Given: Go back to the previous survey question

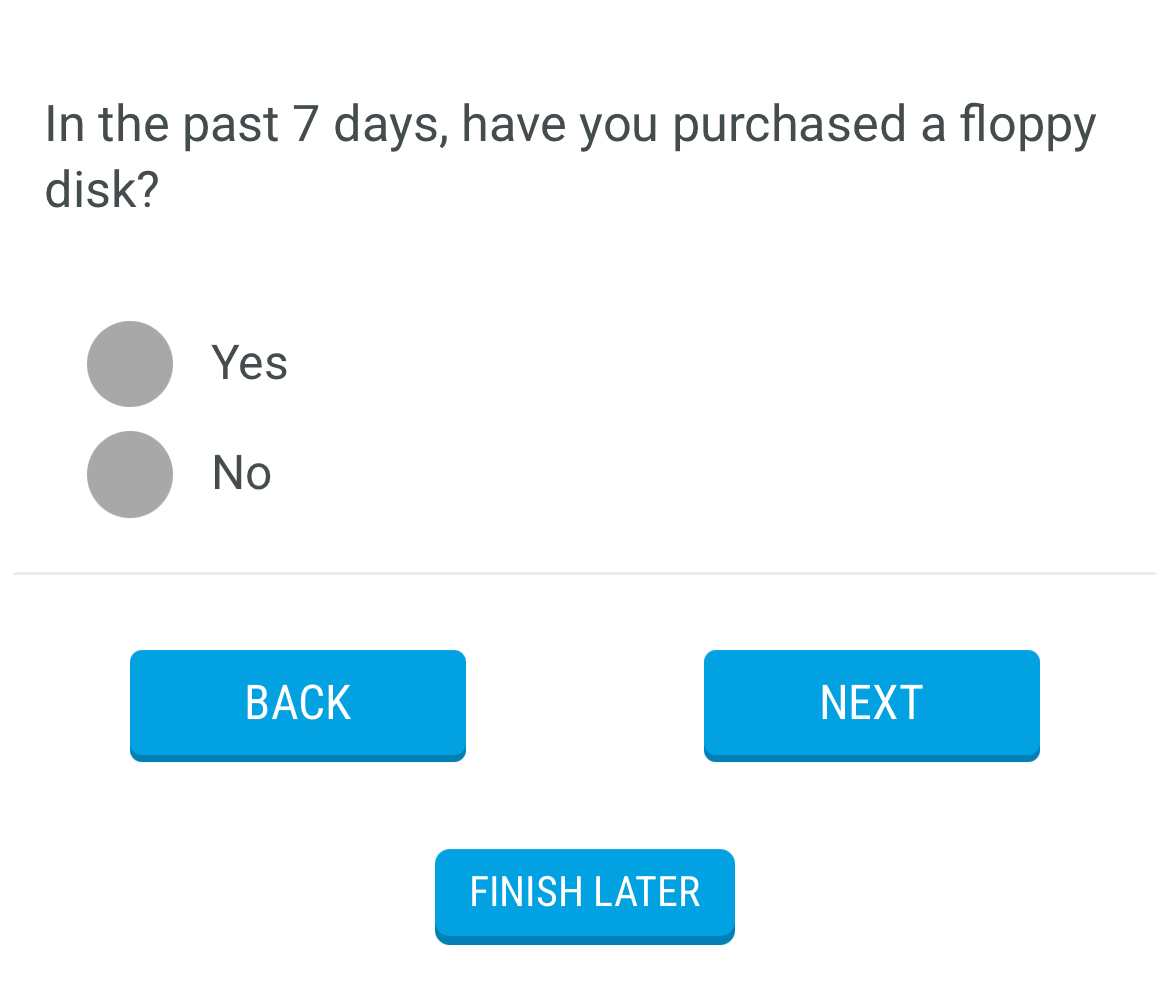Looking at the screenshot, I should tap(298, 703).
